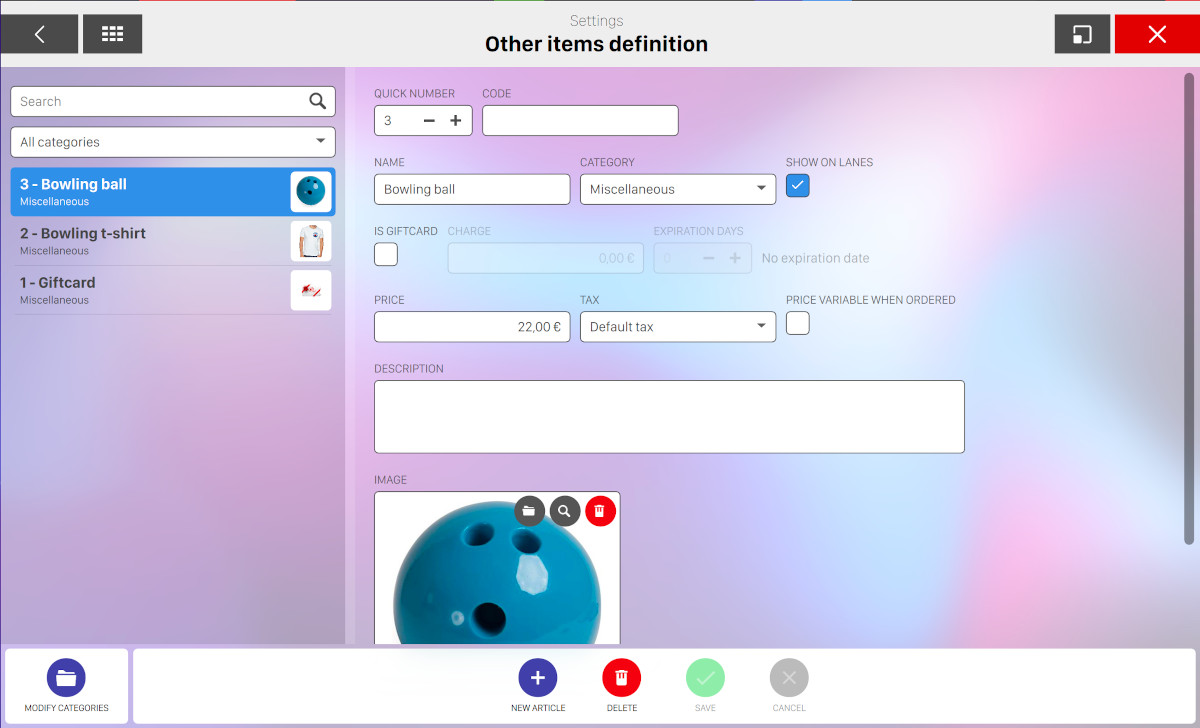This screenshot has height=728, width=1200.
Task: Increase quick number with plus button
Action: tap(455, 121)
